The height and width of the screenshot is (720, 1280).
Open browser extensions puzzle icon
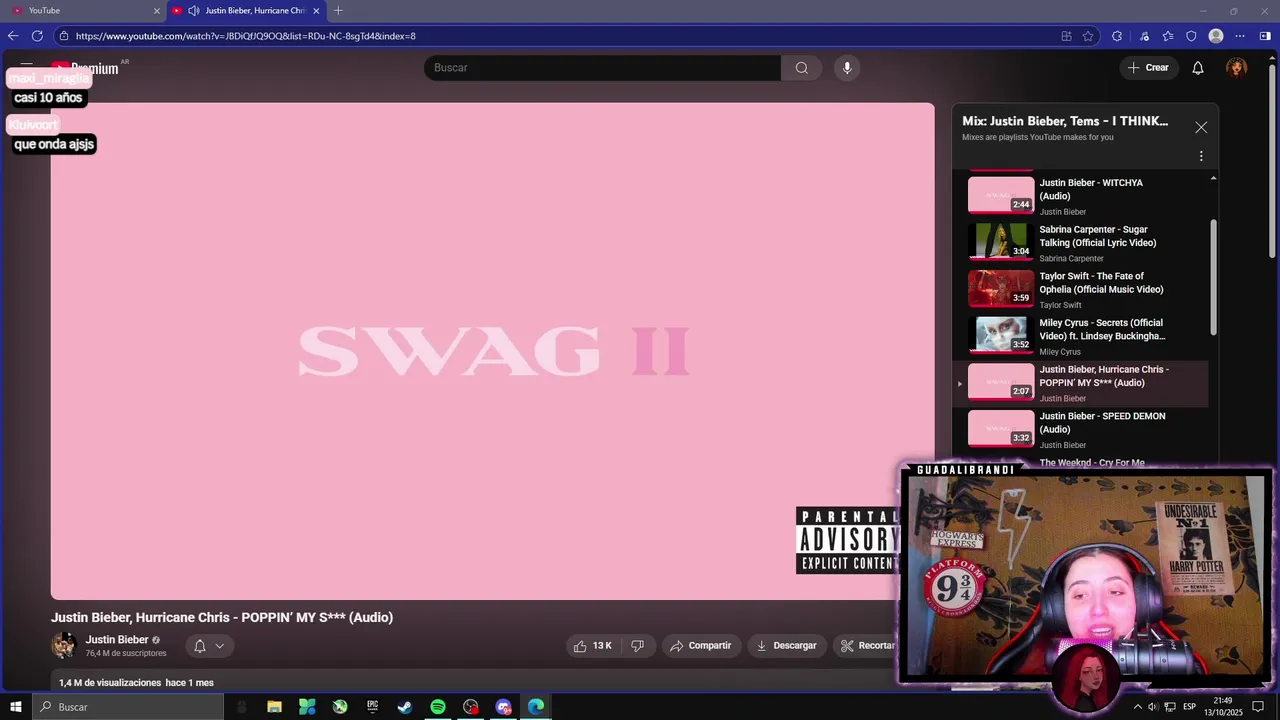pos(1117,36)
